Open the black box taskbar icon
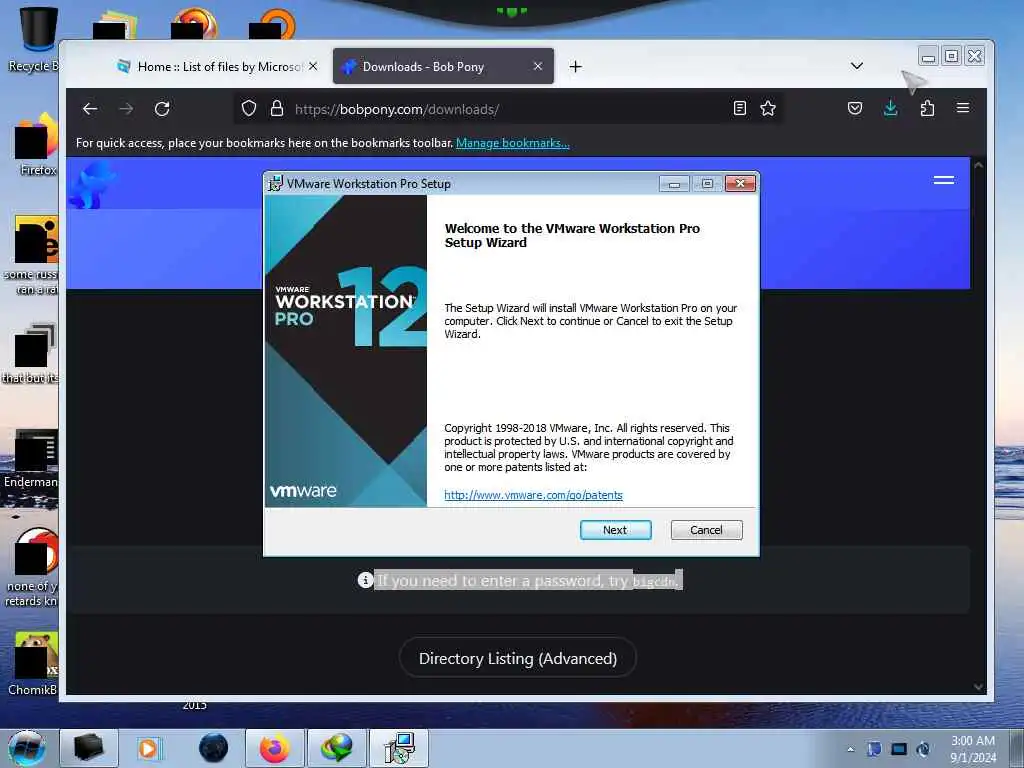This screenshot has height=768, width=1024. coord(89,748)
